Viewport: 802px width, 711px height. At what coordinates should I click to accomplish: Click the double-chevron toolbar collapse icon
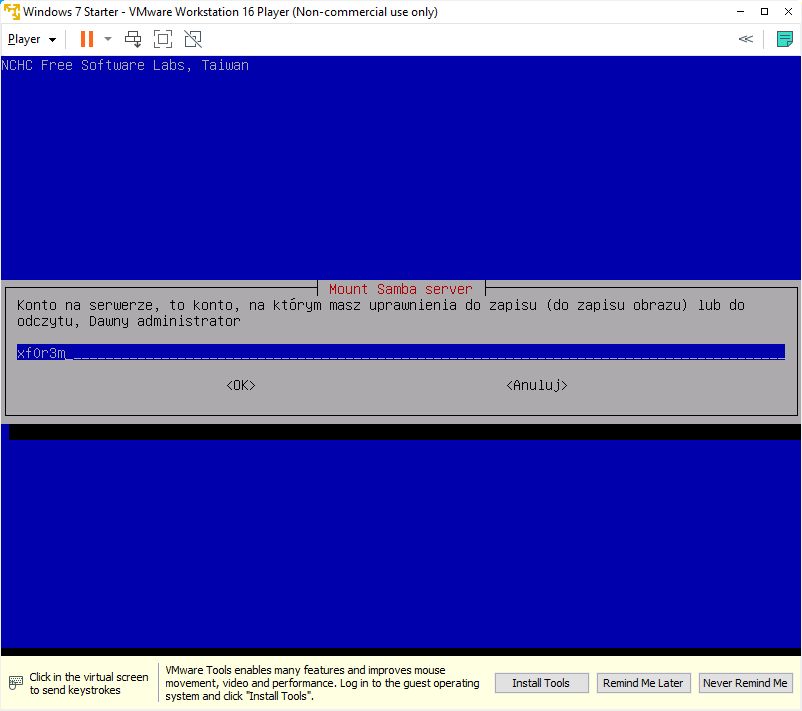point(745,39)
